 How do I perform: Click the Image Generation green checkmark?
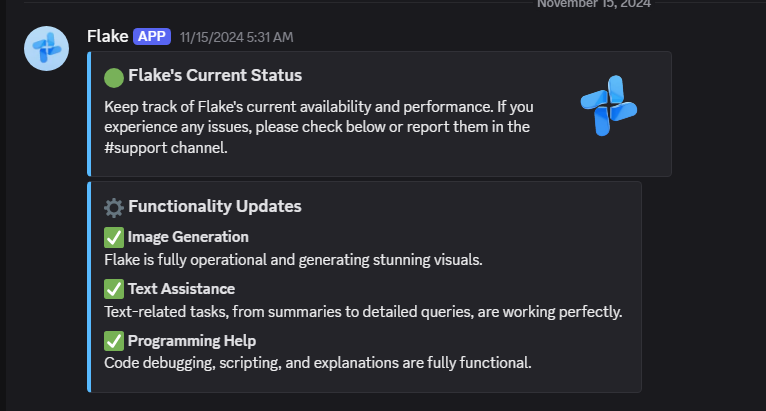(114, 238)
